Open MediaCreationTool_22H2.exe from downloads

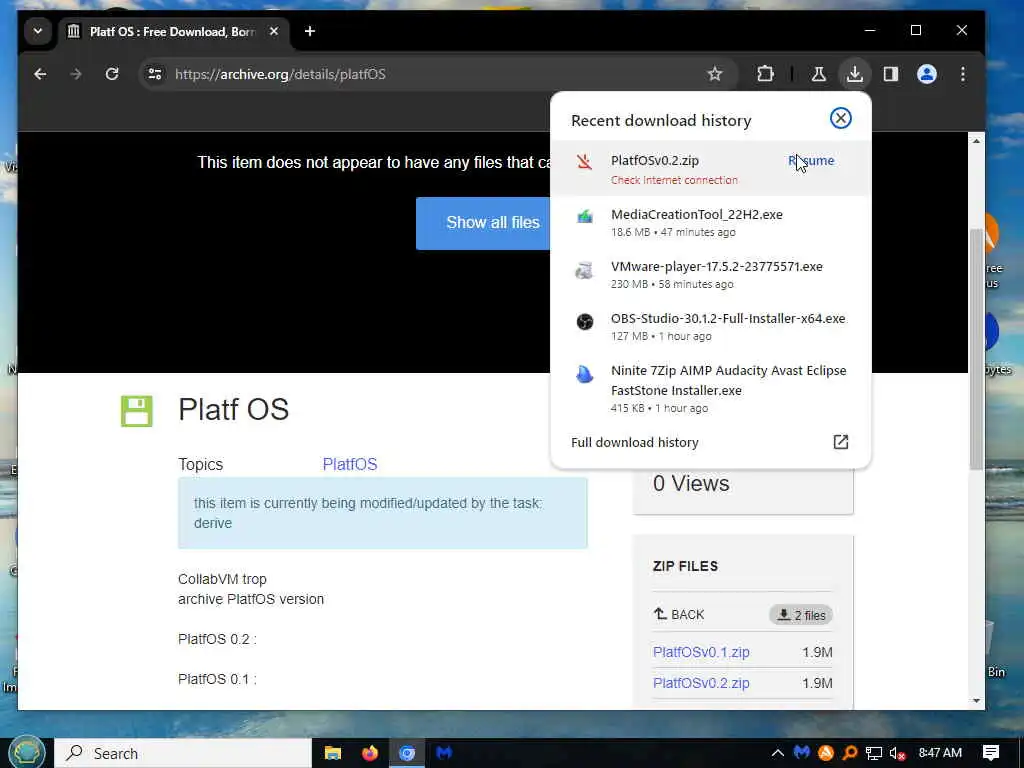[711, 222]
